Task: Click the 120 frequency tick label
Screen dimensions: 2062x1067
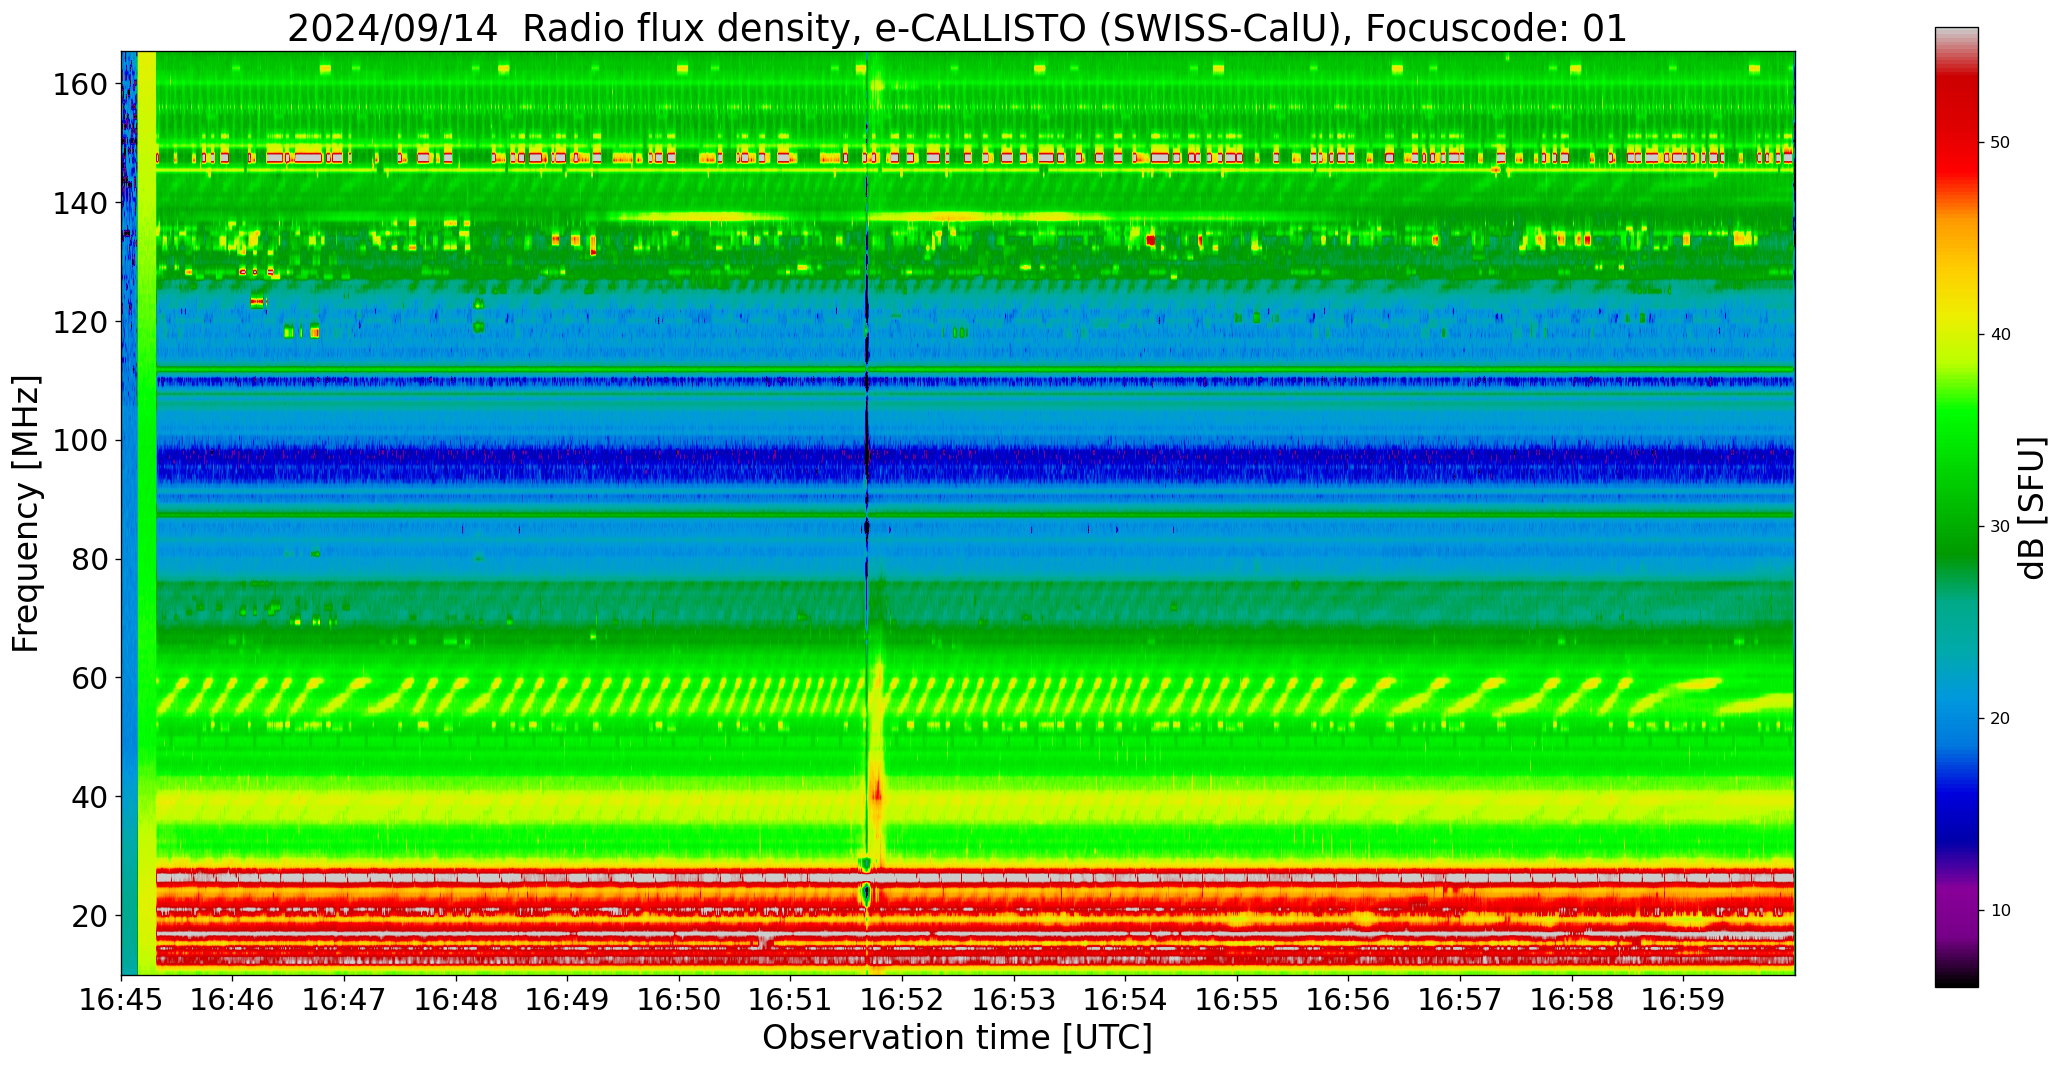Action: pos(79,322)
